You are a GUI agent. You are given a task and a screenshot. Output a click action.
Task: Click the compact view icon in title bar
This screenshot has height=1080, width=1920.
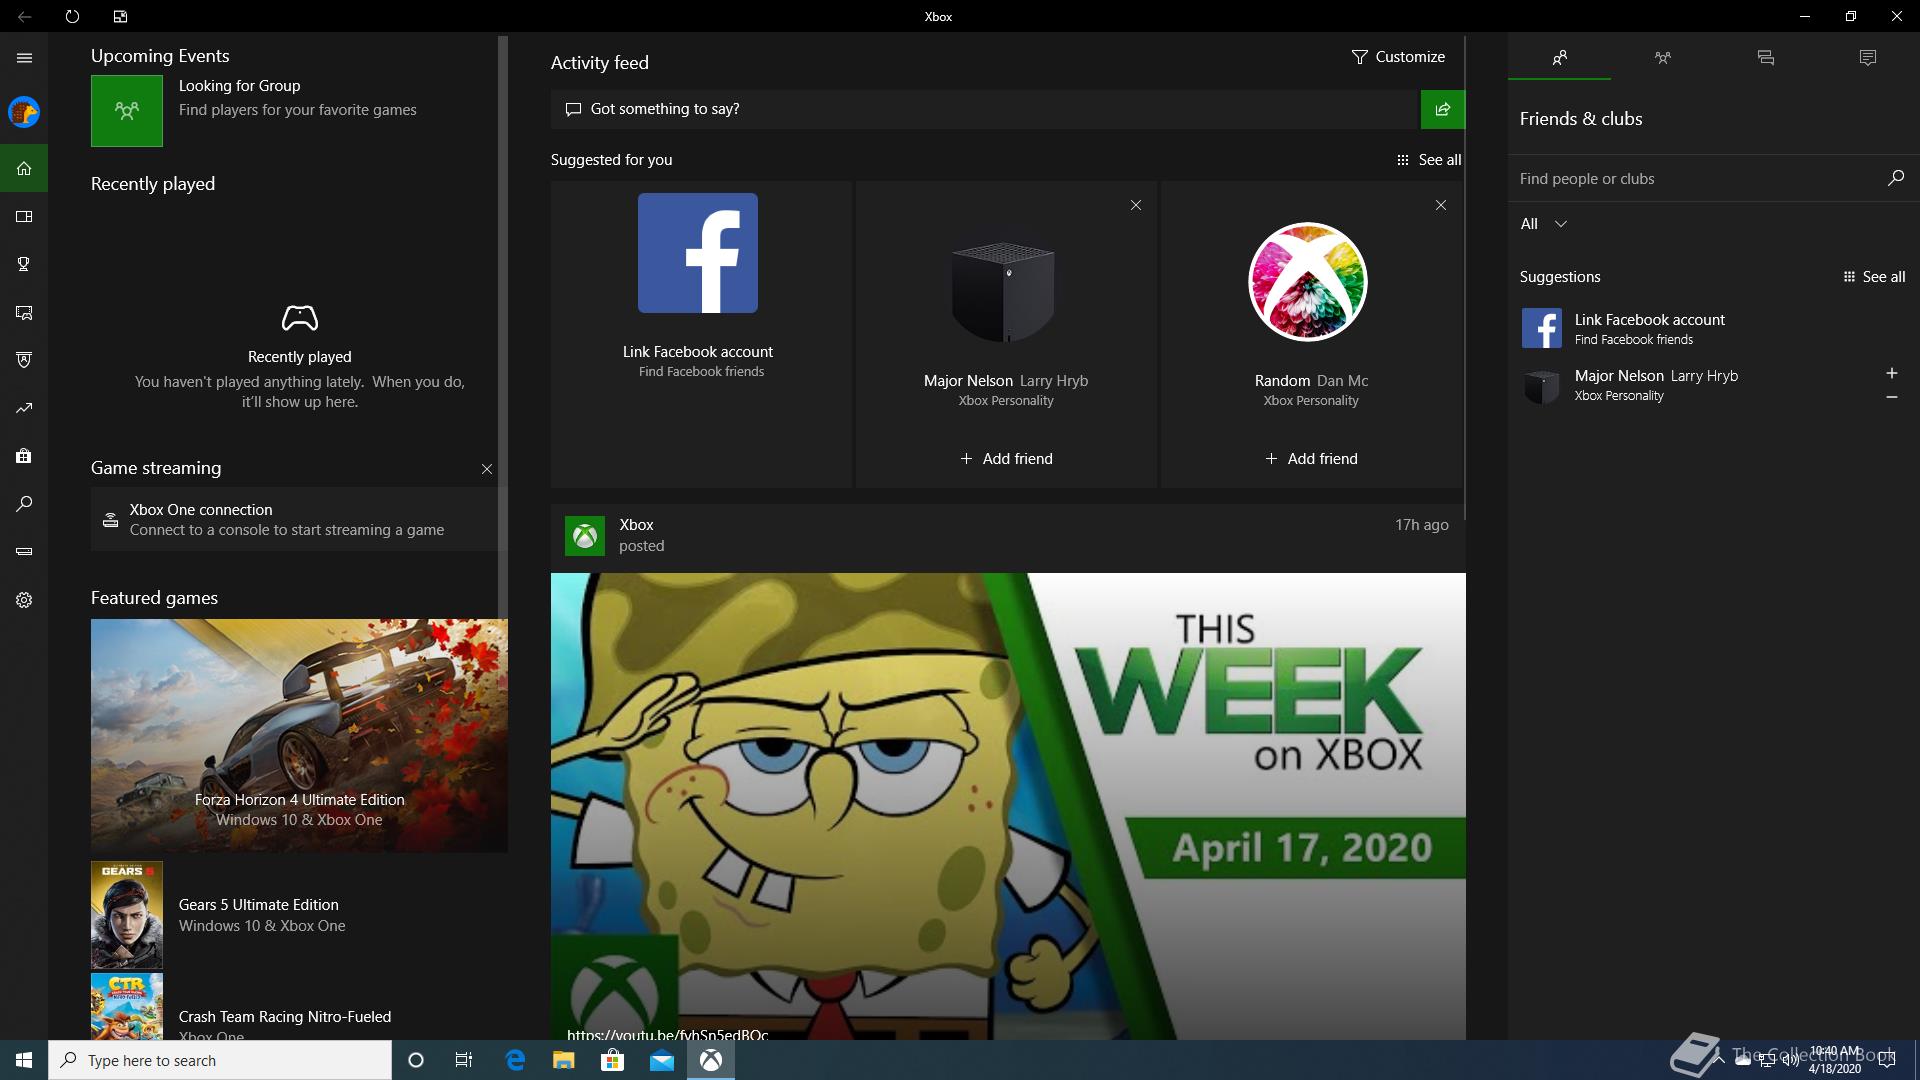(x=120, y=16)
